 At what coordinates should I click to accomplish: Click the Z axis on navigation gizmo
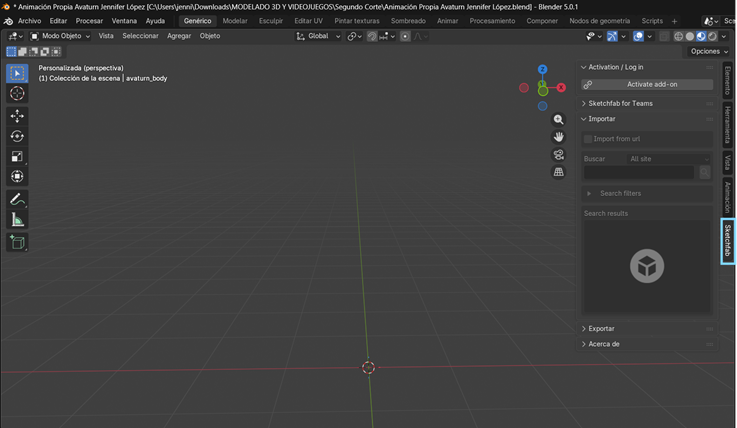[542, 69]
